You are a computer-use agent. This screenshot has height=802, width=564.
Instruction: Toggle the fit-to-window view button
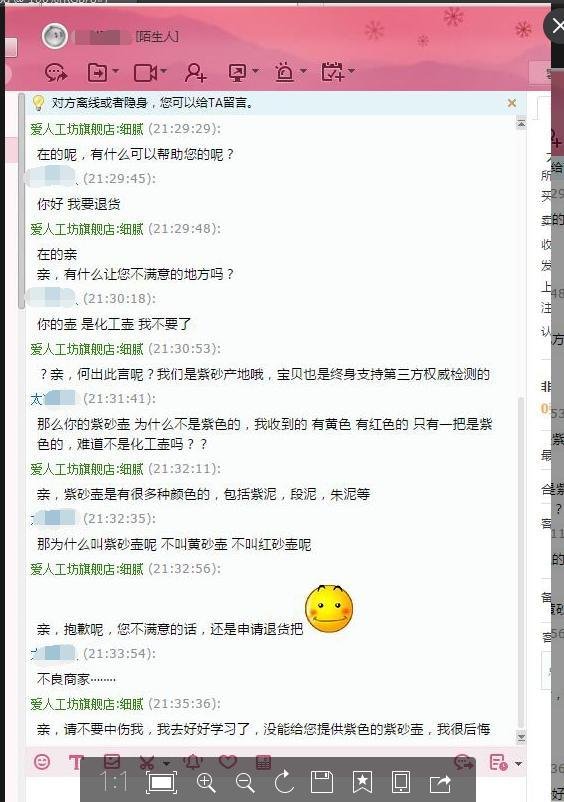point(162,783)
